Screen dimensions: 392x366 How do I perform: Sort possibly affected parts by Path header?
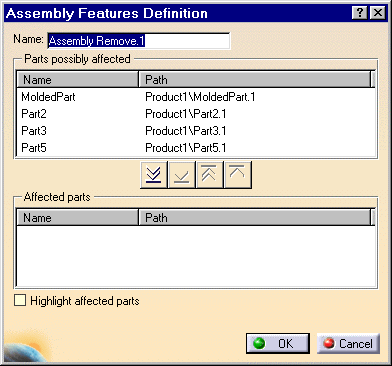(255, 80)
